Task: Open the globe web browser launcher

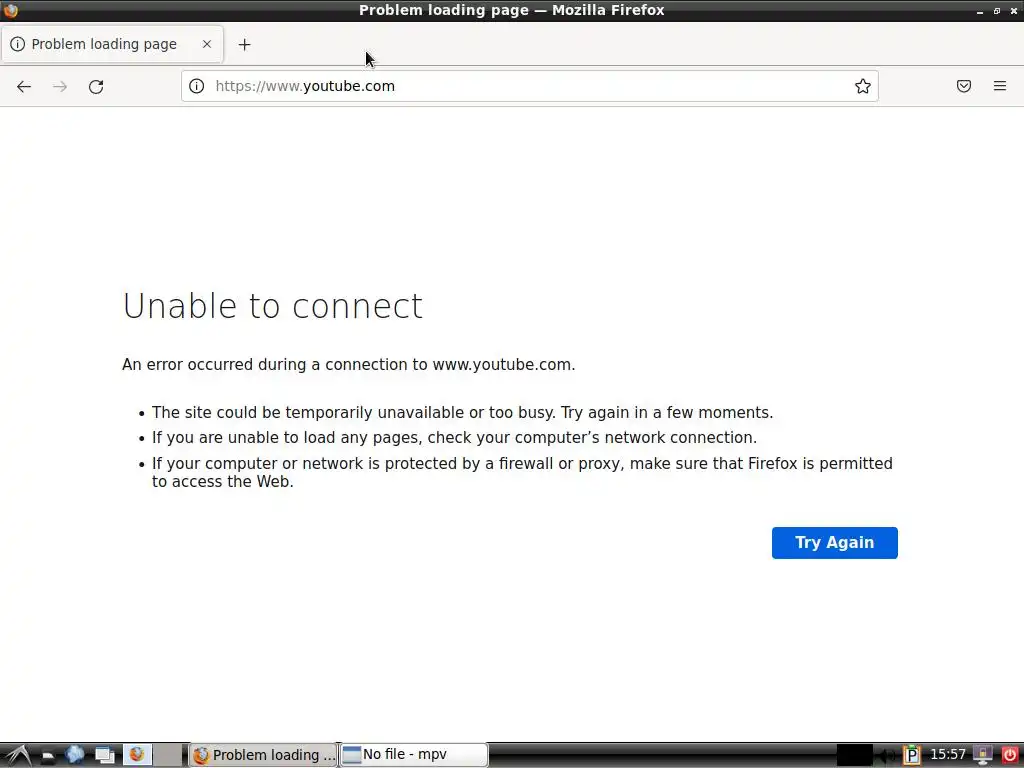Action: (x=74, y=755)
